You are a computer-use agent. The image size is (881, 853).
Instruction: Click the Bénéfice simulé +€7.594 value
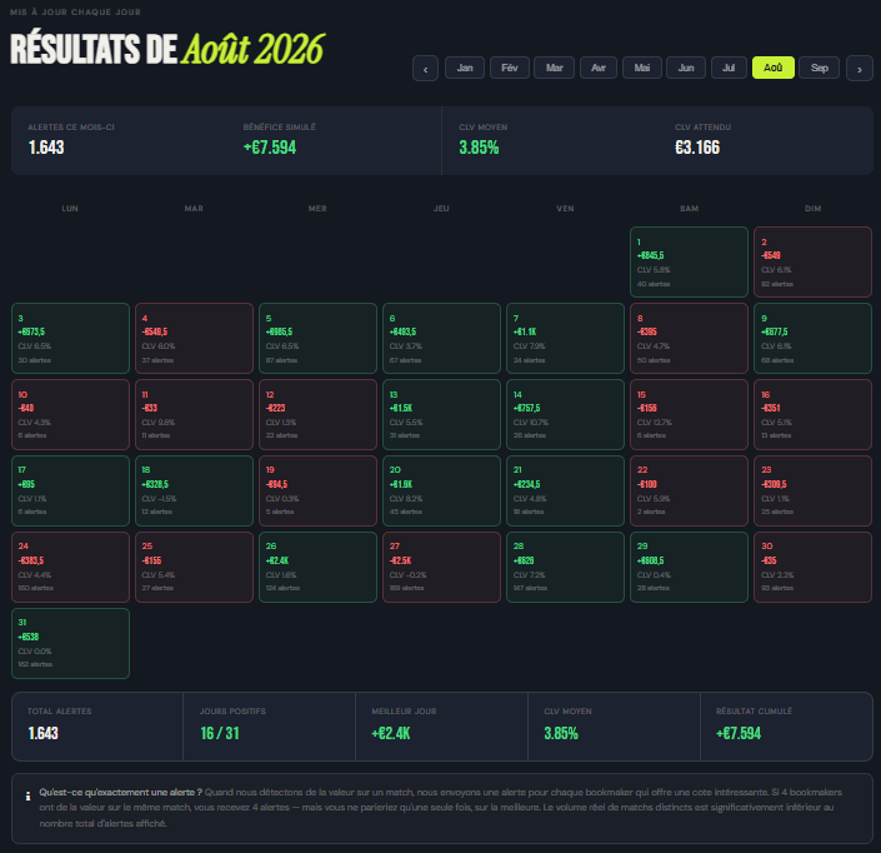tap(270, 147)
